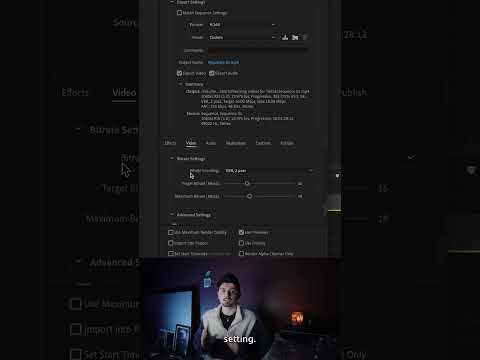Switch to the Publish tab in center dialog
Screen dimensions: 480x360
(287, 143)
